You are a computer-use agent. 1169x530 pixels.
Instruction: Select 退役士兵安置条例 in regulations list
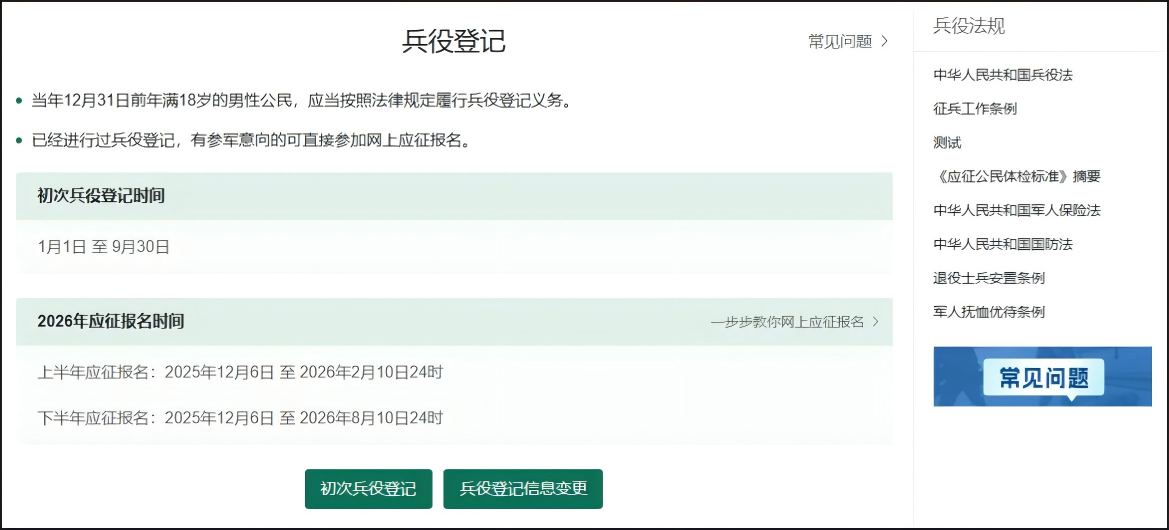coord(988,278)
